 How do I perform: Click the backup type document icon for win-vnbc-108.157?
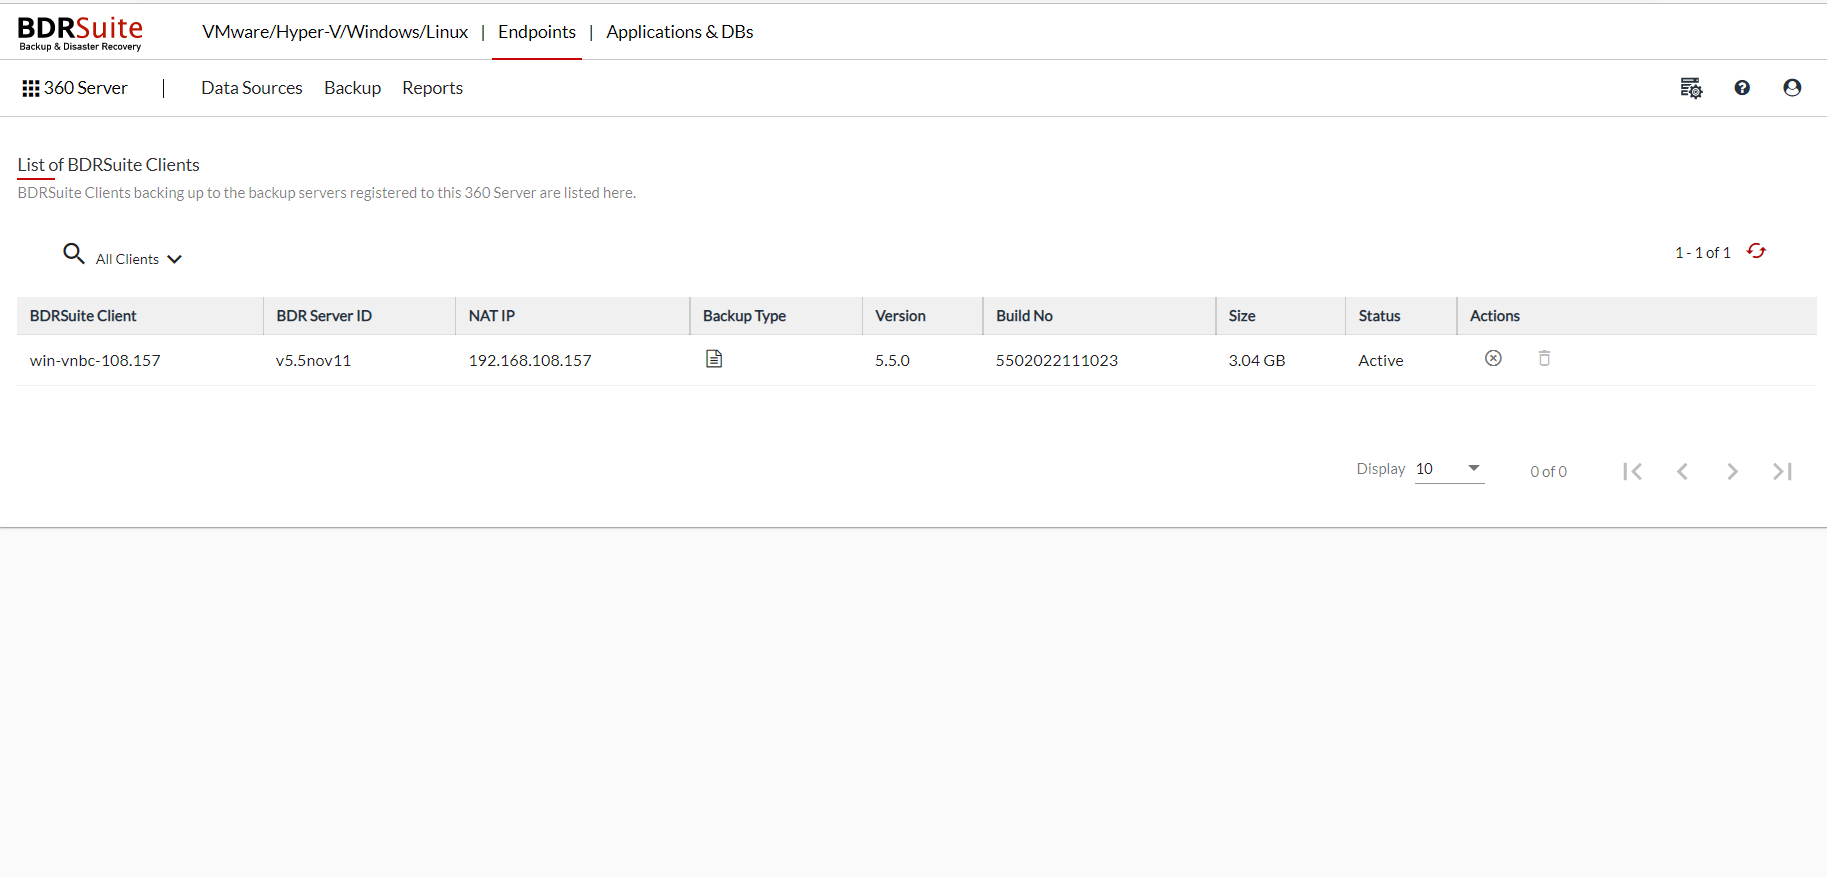pos(714,358)
